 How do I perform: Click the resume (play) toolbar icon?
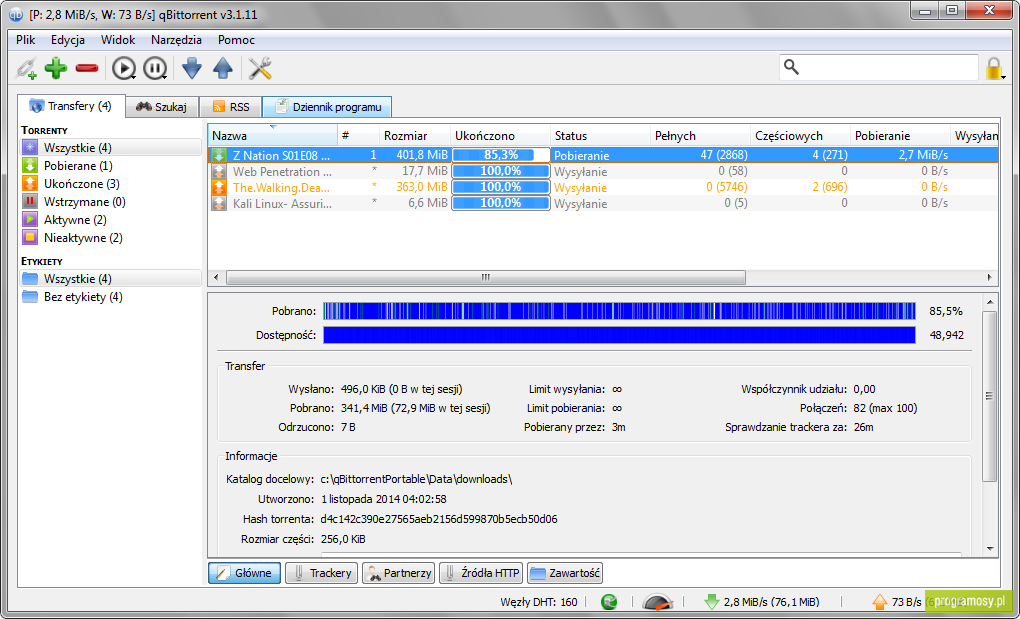[124, 68]
